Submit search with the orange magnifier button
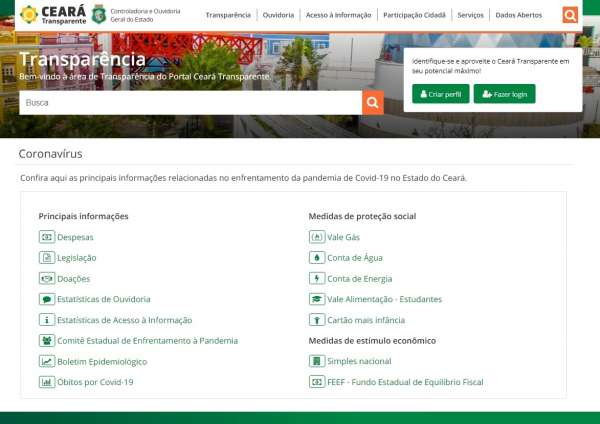Image resolution: width=600 pixels, height=424 pixels. (x=373, y=103)
